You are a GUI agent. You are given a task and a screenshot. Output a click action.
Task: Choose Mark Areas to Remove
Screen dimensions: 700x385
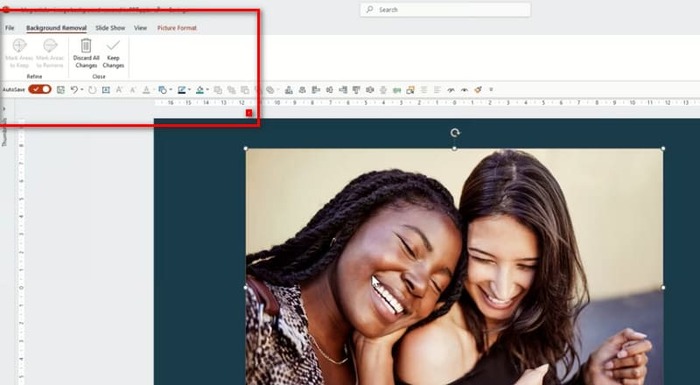click(x=50, y=53)
